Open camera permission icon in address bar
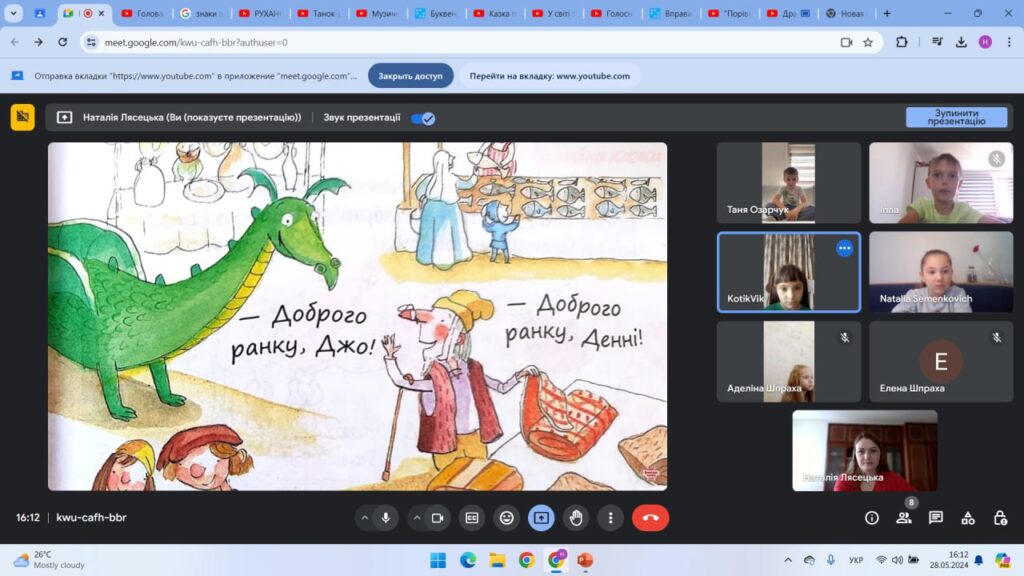 pyautogui.click(x=846, y=42)
